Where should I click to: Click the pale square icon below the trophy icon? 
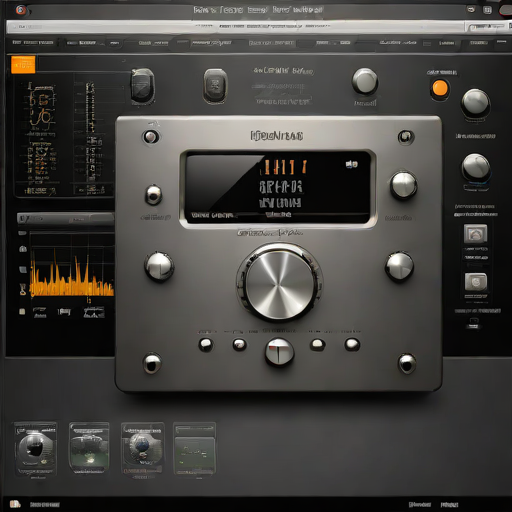tap(22, 312)
